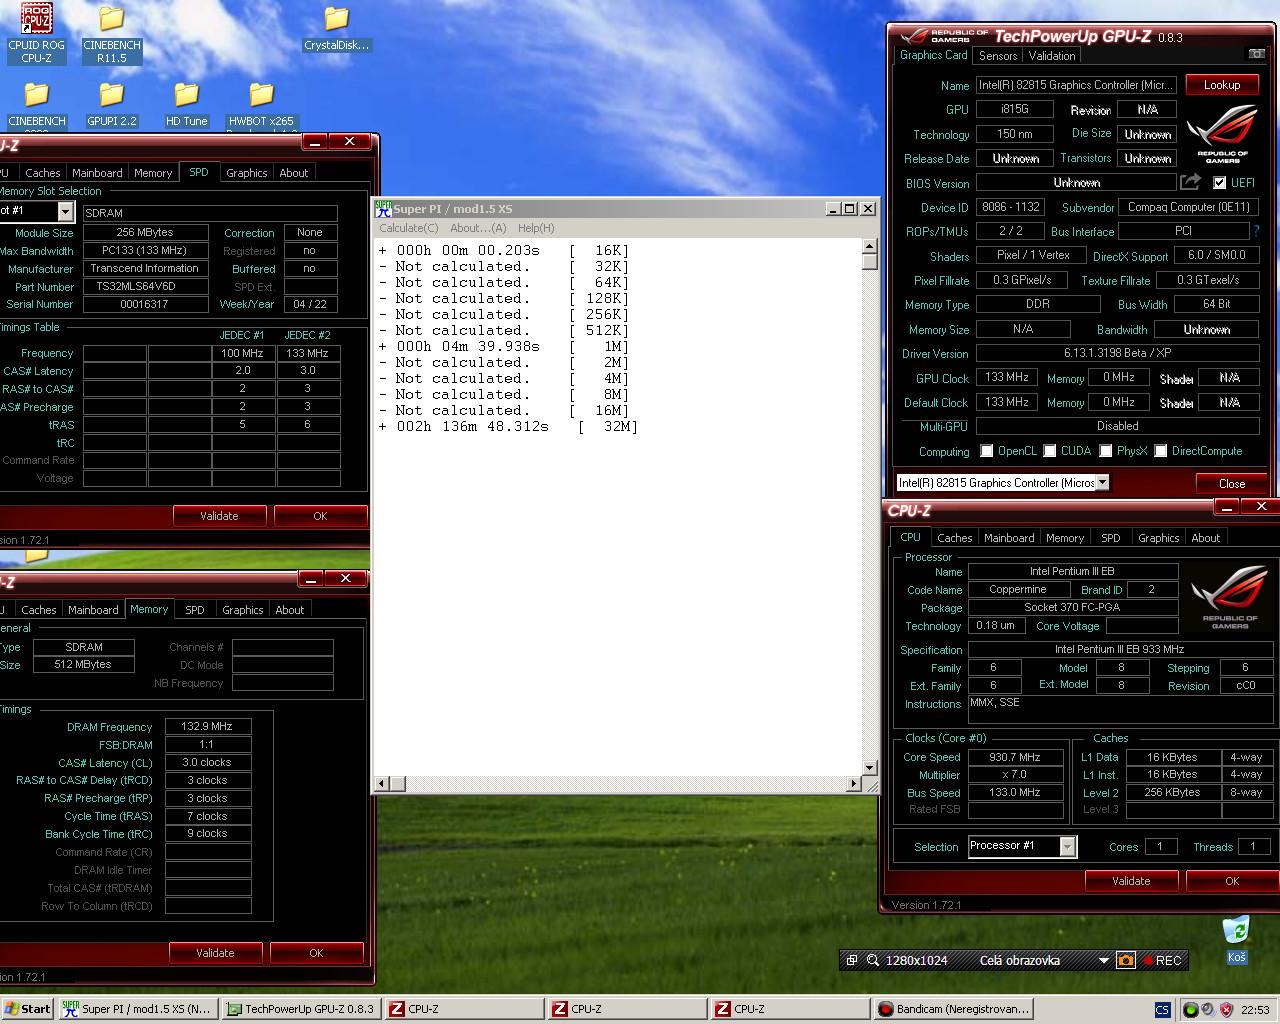Expand the Bandicam capture mode dropdown arrow

click(x=1104, y=960)
